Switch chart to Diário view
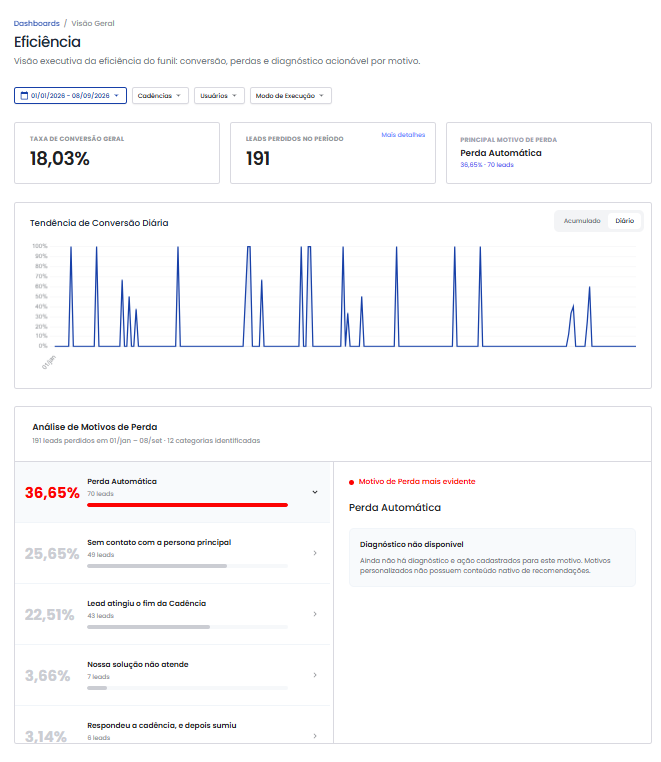 [625, 221]
